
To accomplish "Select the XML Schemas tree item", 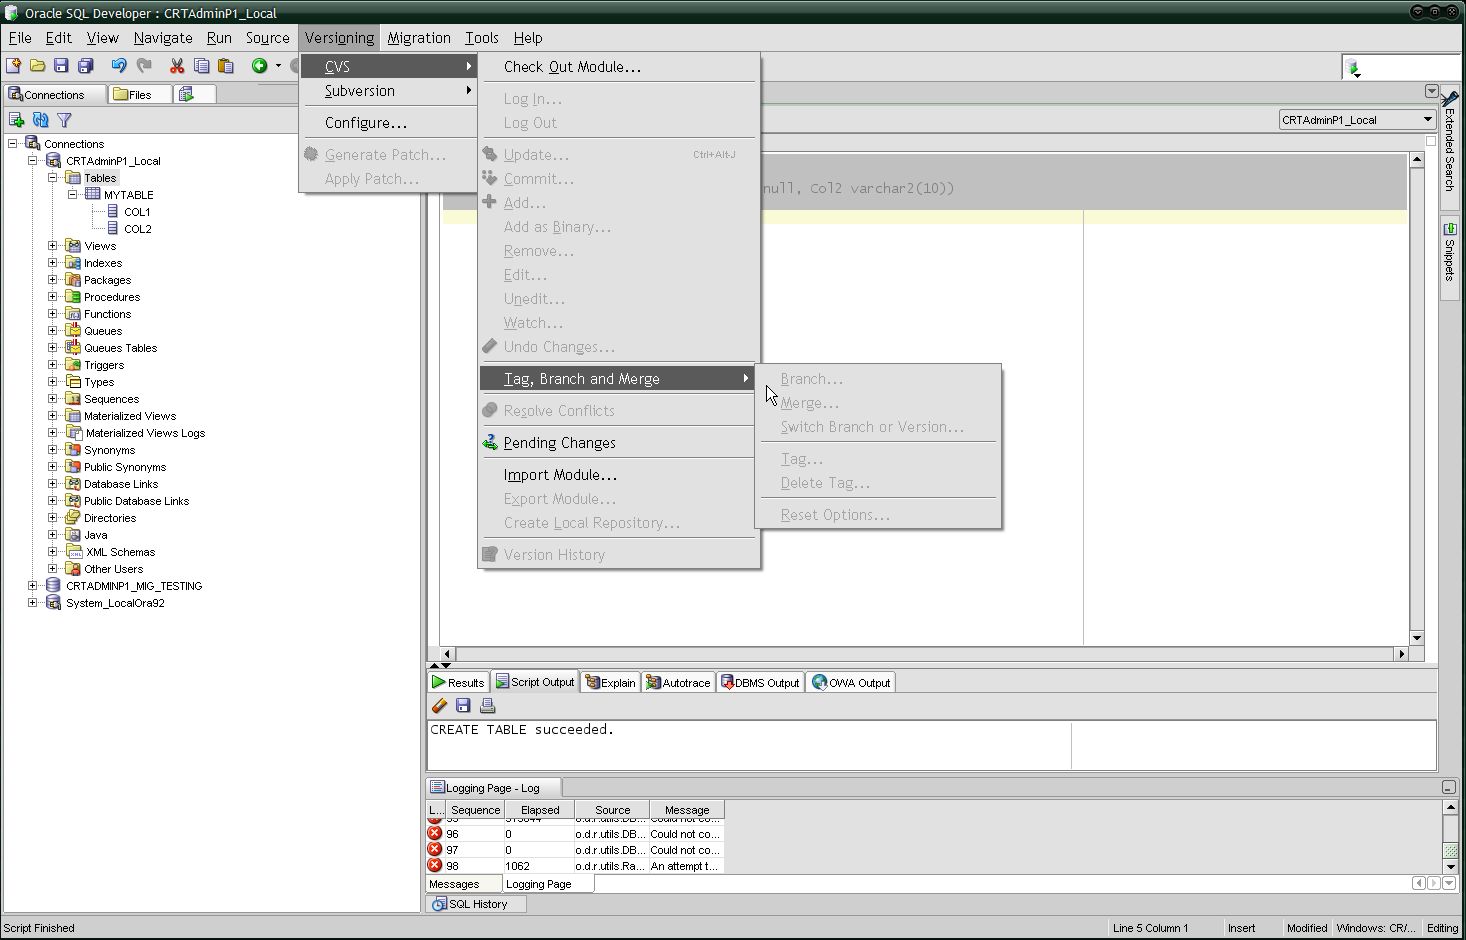I will pos(120,551).
